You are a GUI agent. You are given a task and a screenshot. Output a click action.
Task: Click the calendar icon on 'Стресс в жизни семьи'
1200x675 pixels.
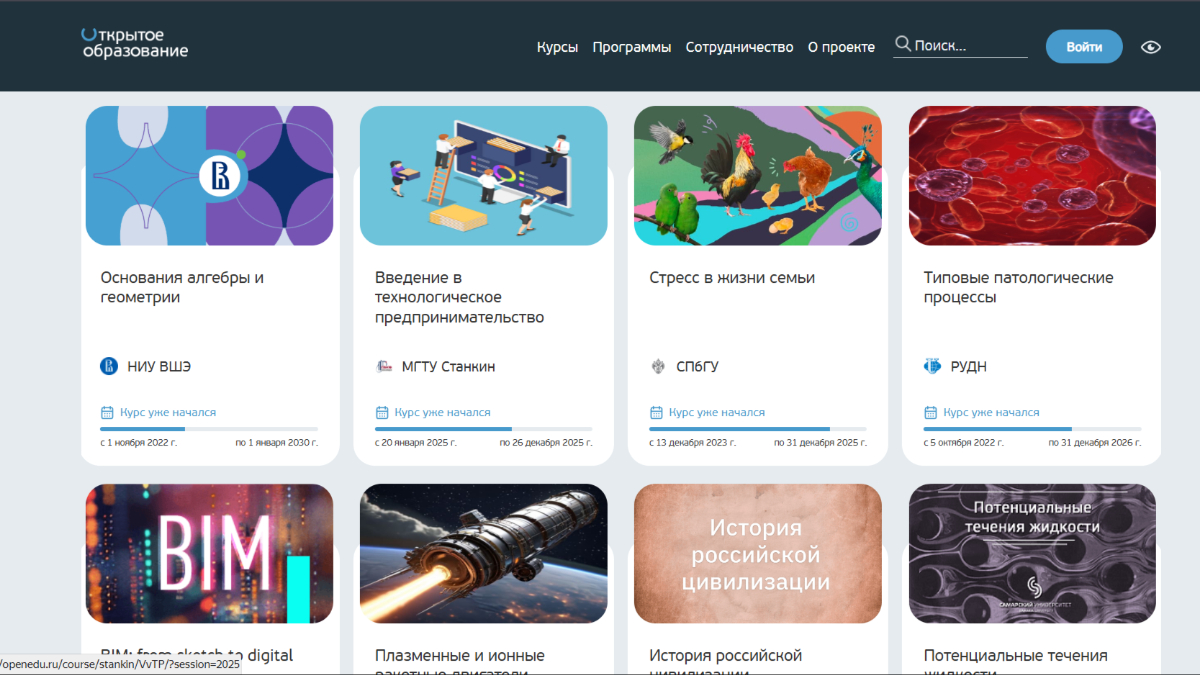(x=655, y=412)
